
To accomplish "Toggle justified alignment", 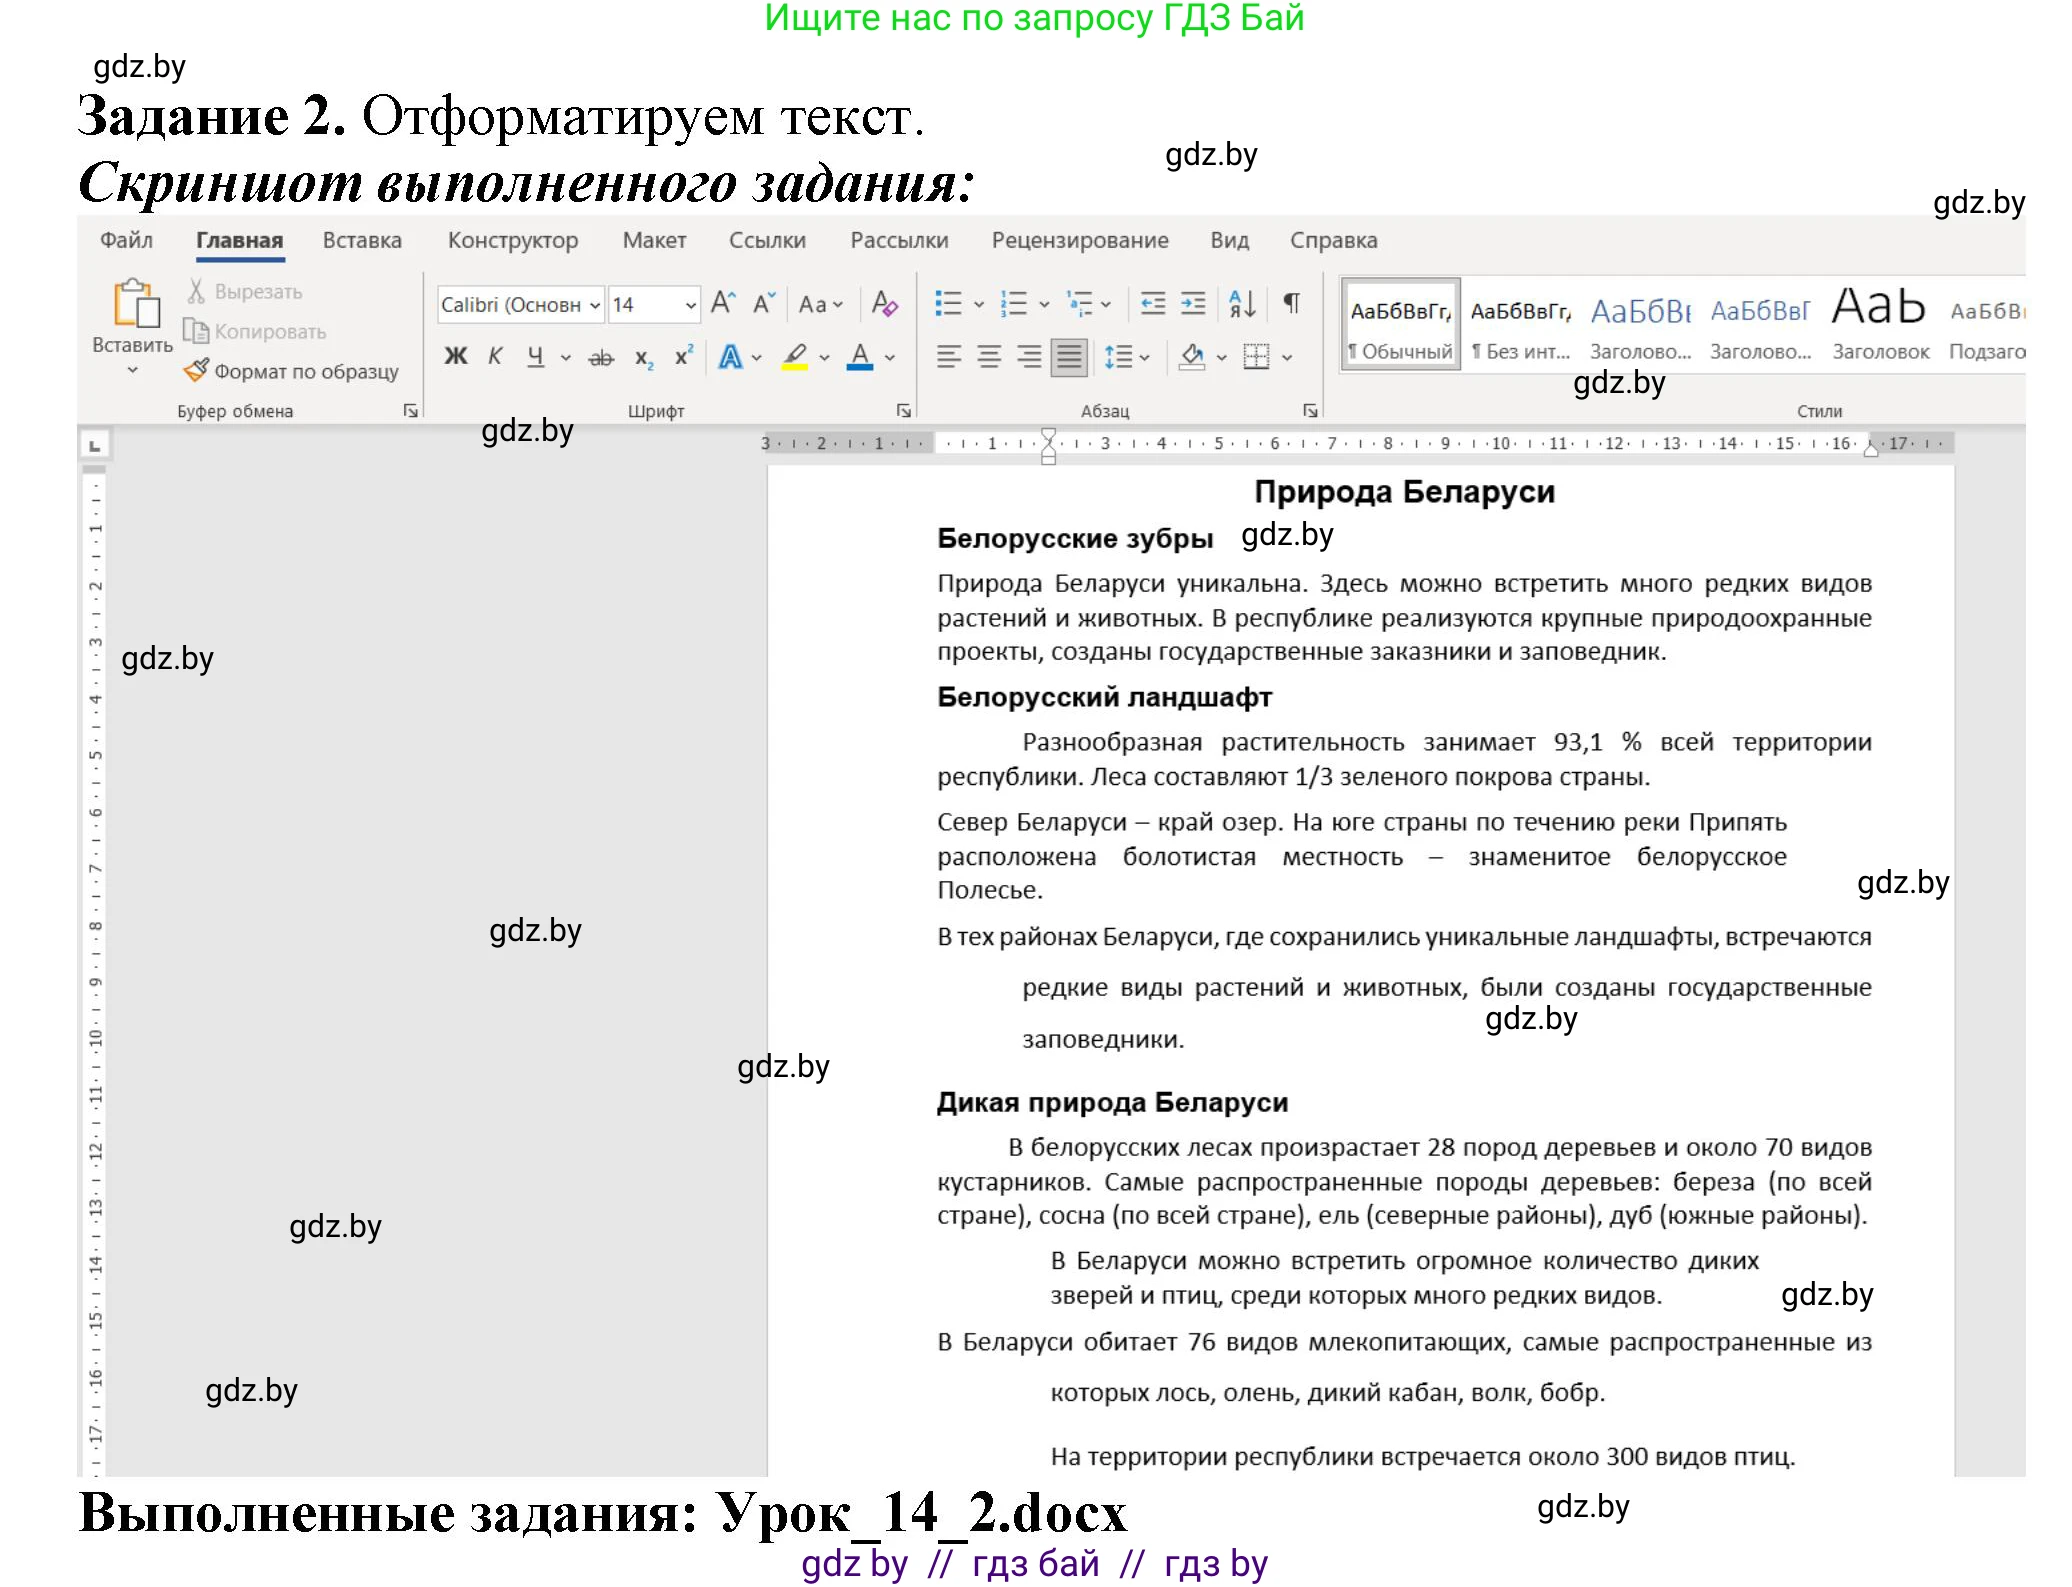I will [1069, 357].
